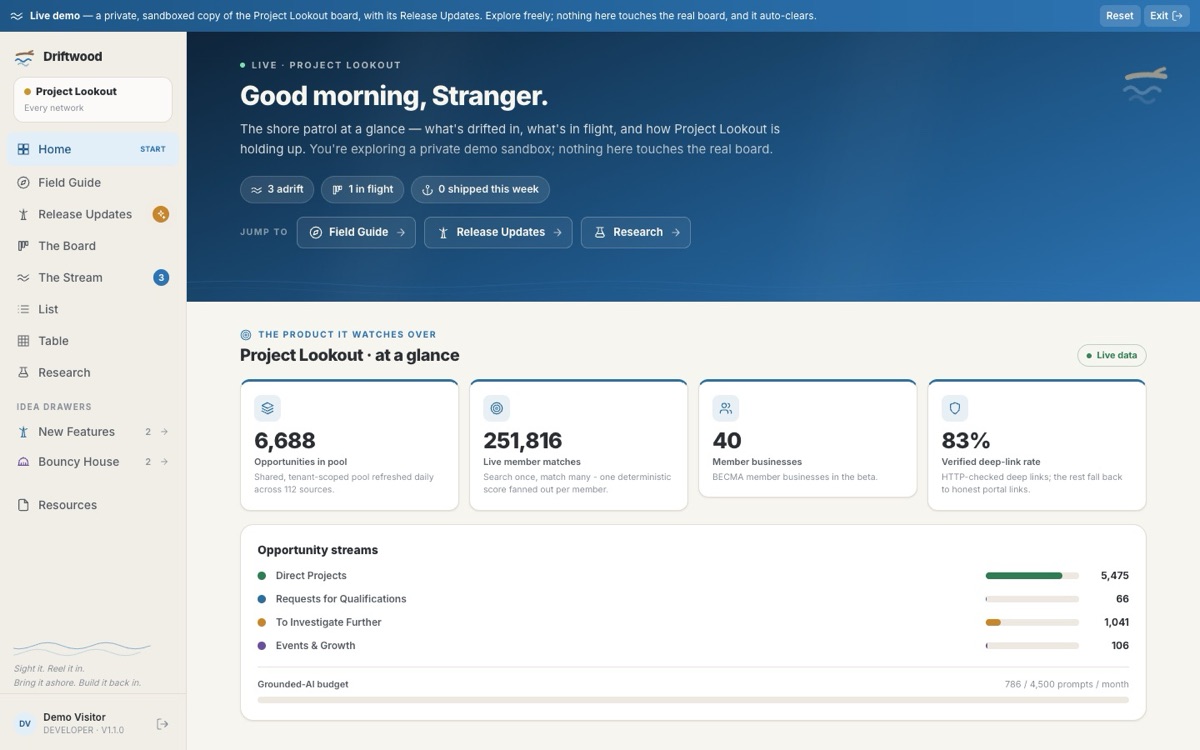Jump to Field Guide hero button
Image resolution: width=1200 pixels, height=750 pixels.
point(356,232)
